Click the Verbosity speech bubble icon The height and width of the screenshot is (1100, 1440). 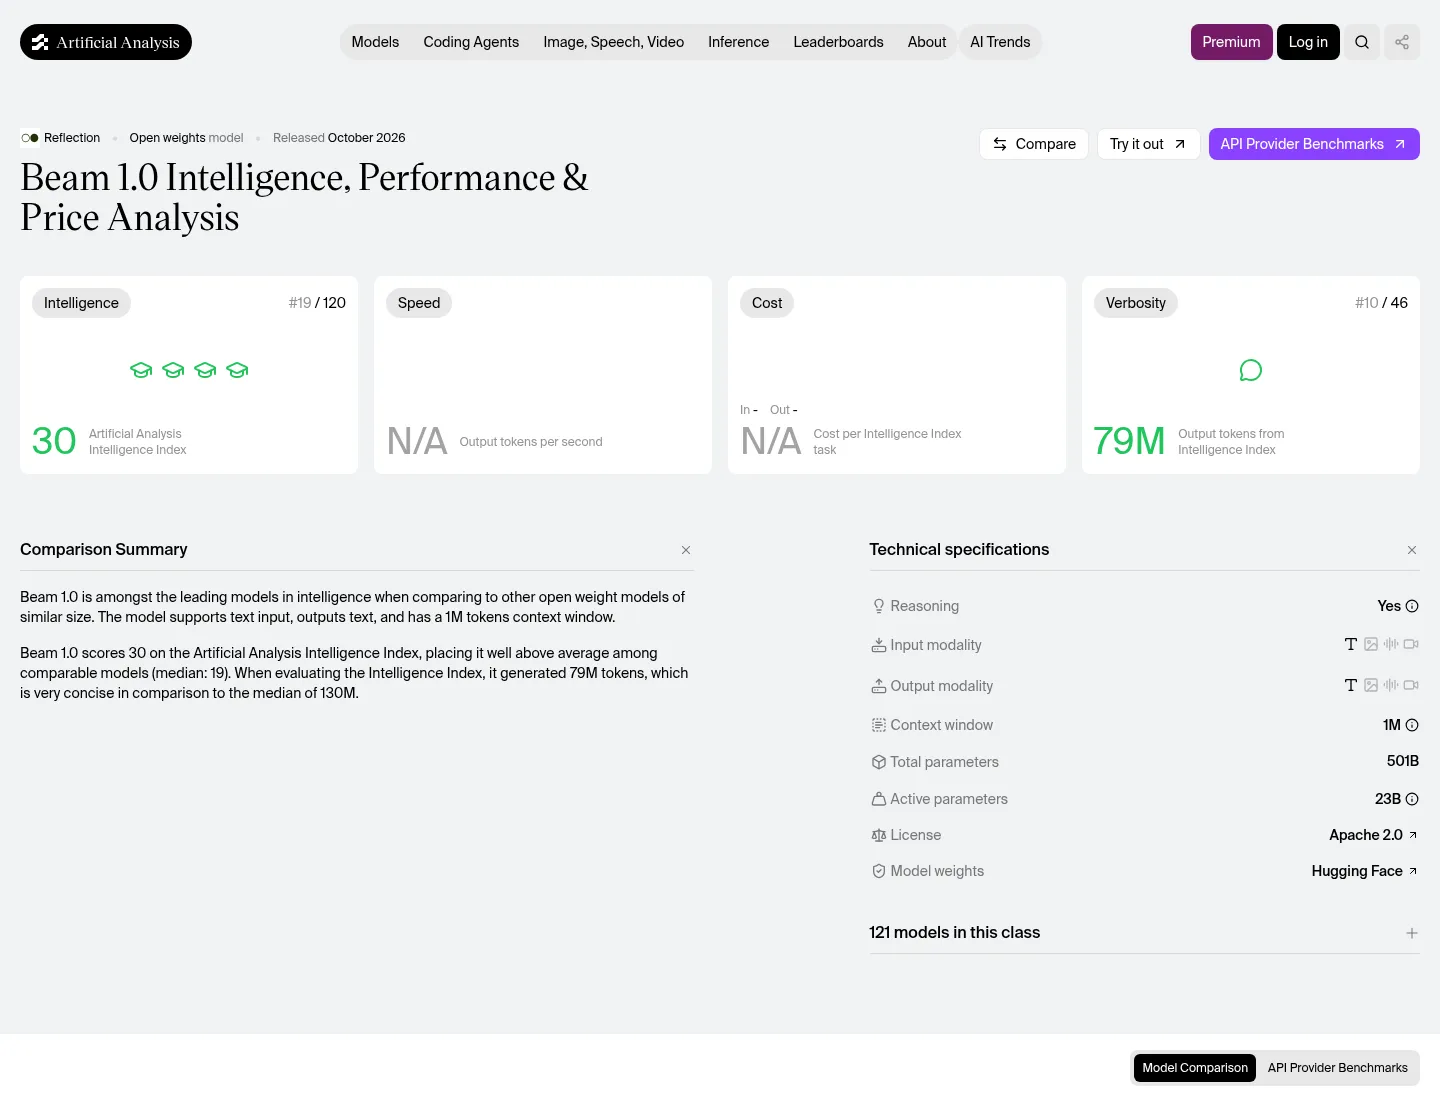click(x=1250, y=370)
